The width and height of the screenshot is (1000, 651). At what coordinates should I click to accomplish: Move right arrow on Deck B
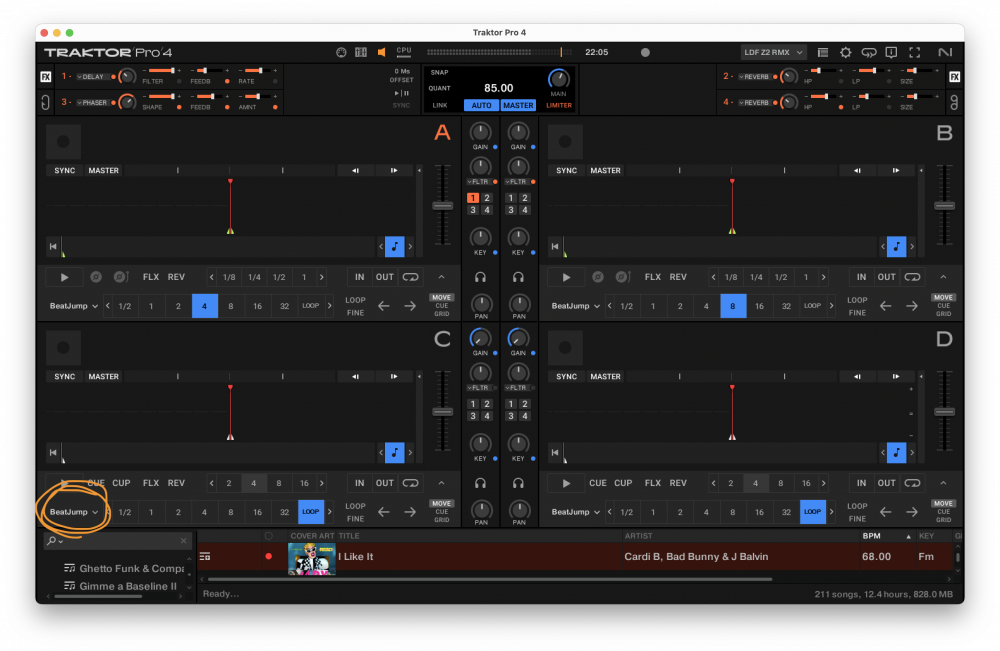coord(912,306)
